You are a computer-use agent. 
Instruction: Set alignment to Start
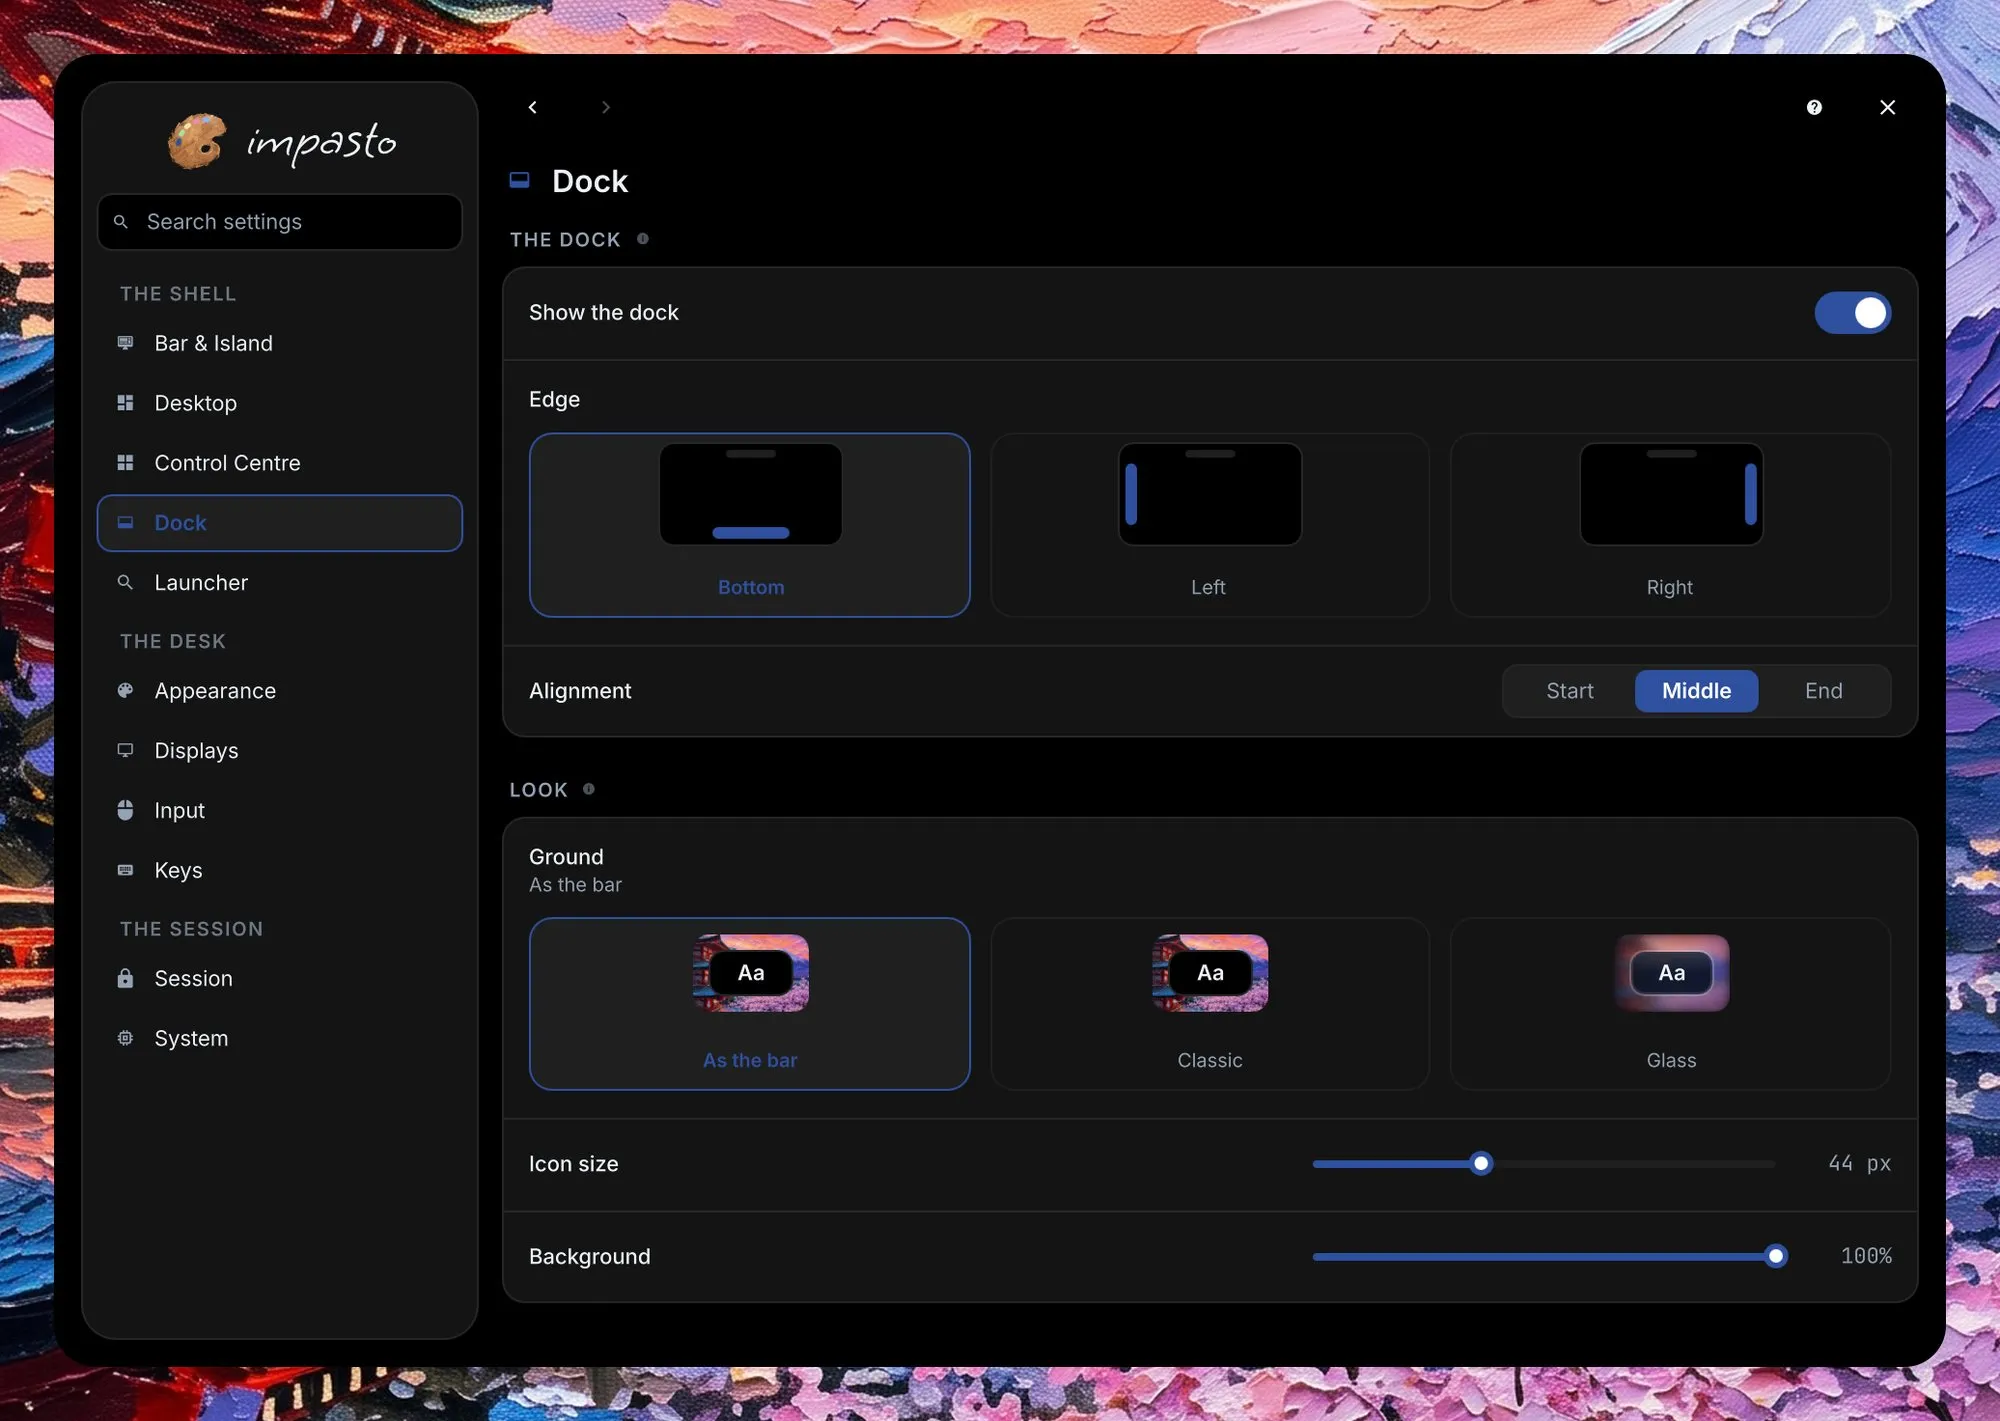1570,691
